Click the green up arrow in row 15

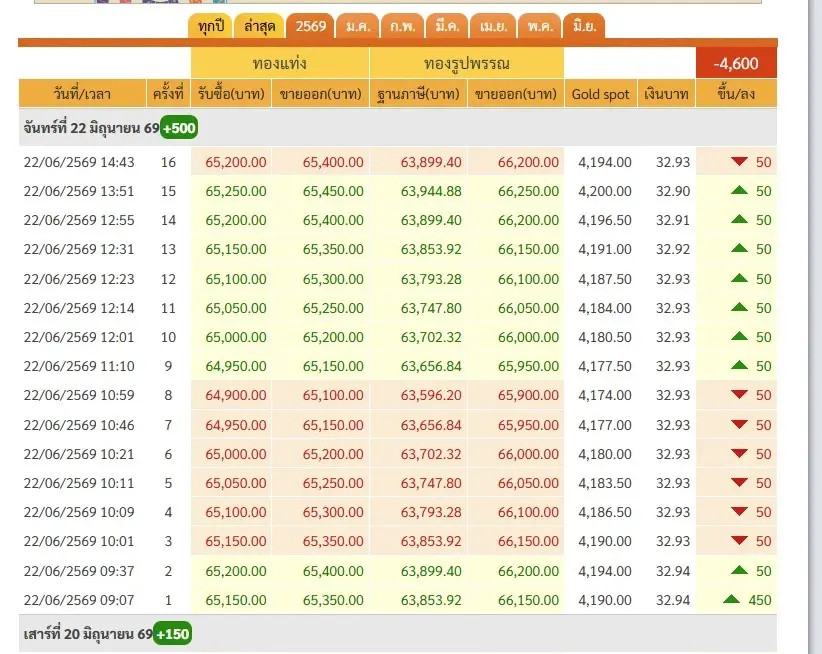point(739,190)
